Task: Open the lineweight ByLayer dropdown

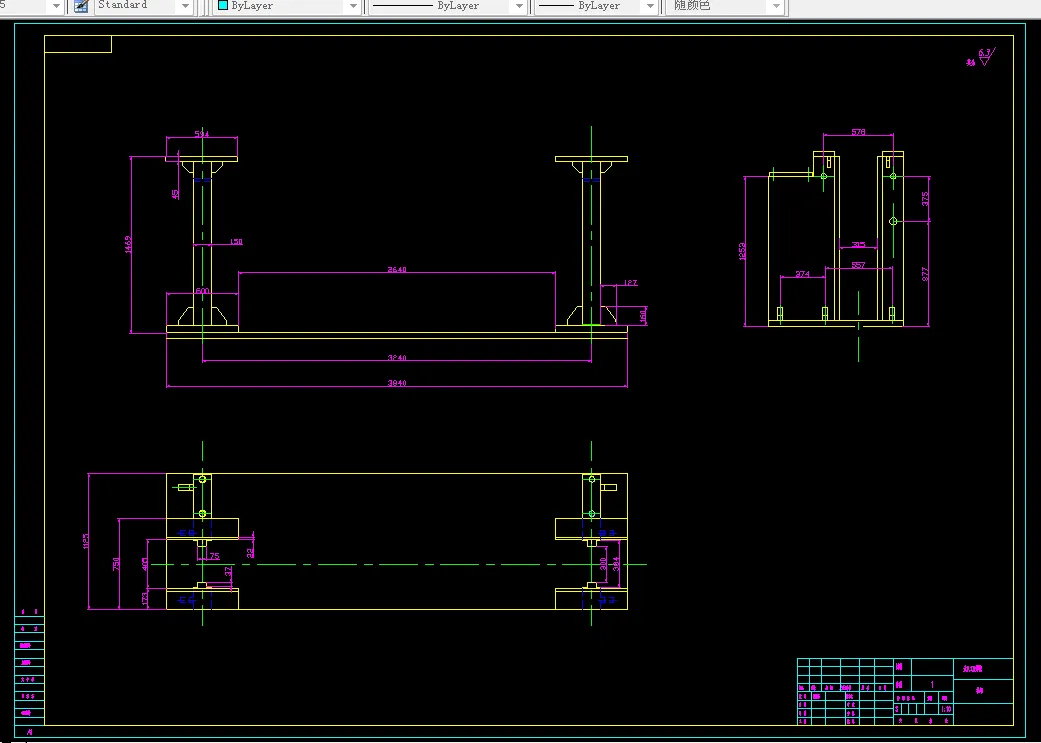Action: click(650, 6)
